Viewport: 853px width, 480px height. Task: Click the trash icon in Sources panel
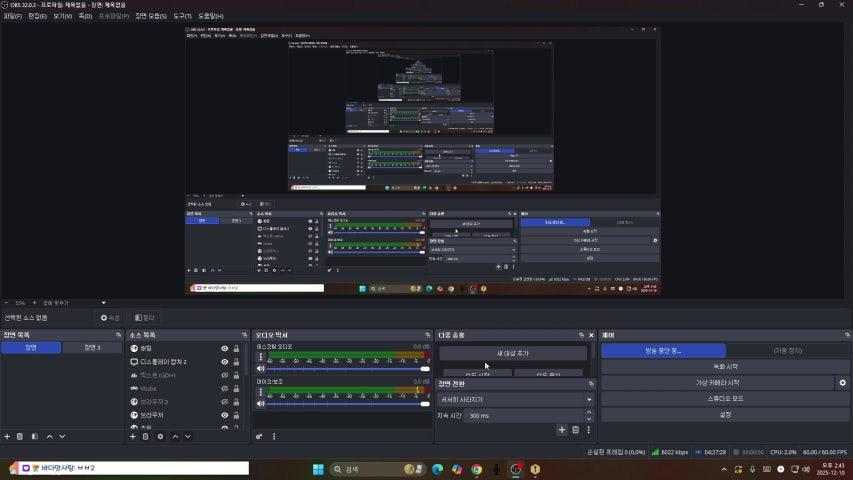click(145, 436)
